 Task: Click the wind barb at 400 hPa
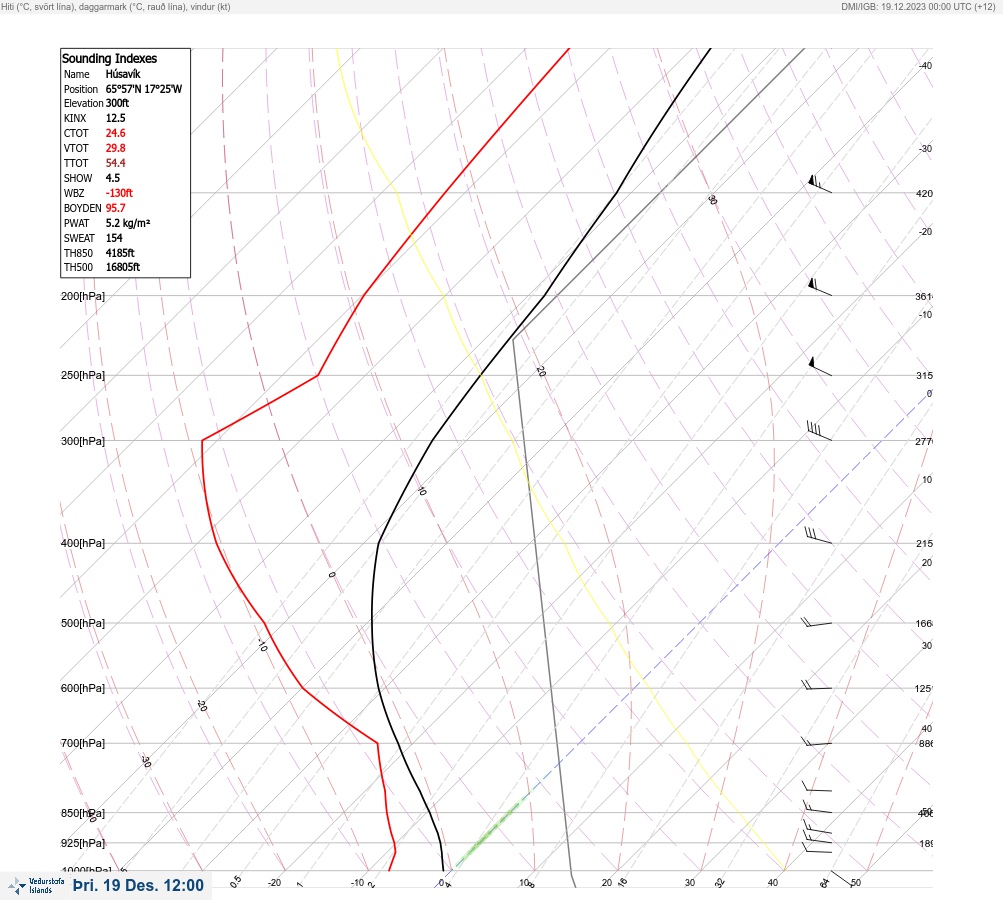[x=819, y=535]
